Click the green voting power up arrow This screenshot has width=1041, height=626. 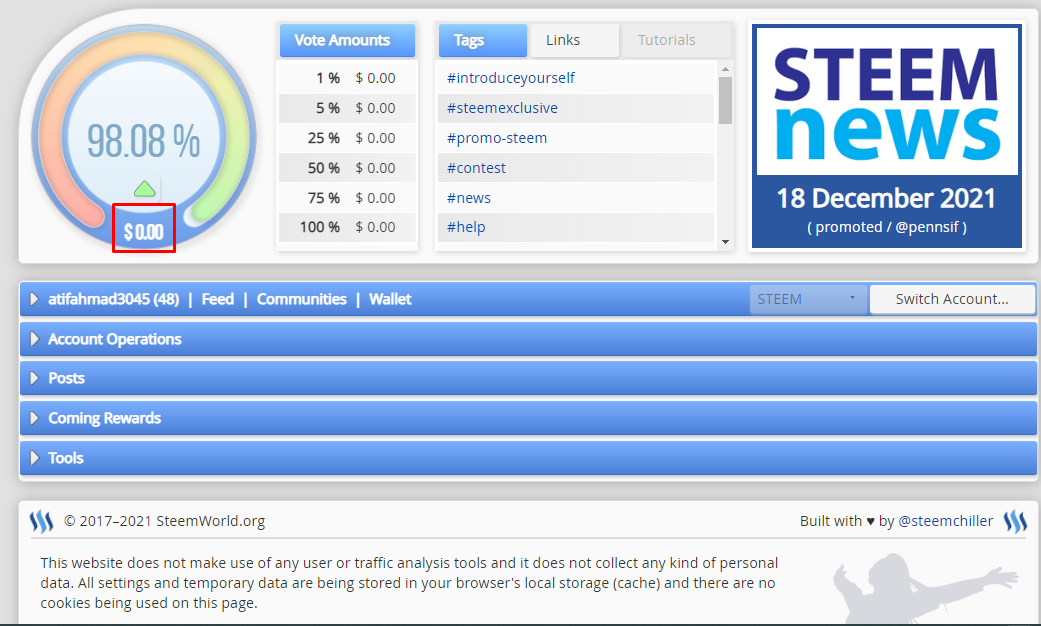coord(144,189)
